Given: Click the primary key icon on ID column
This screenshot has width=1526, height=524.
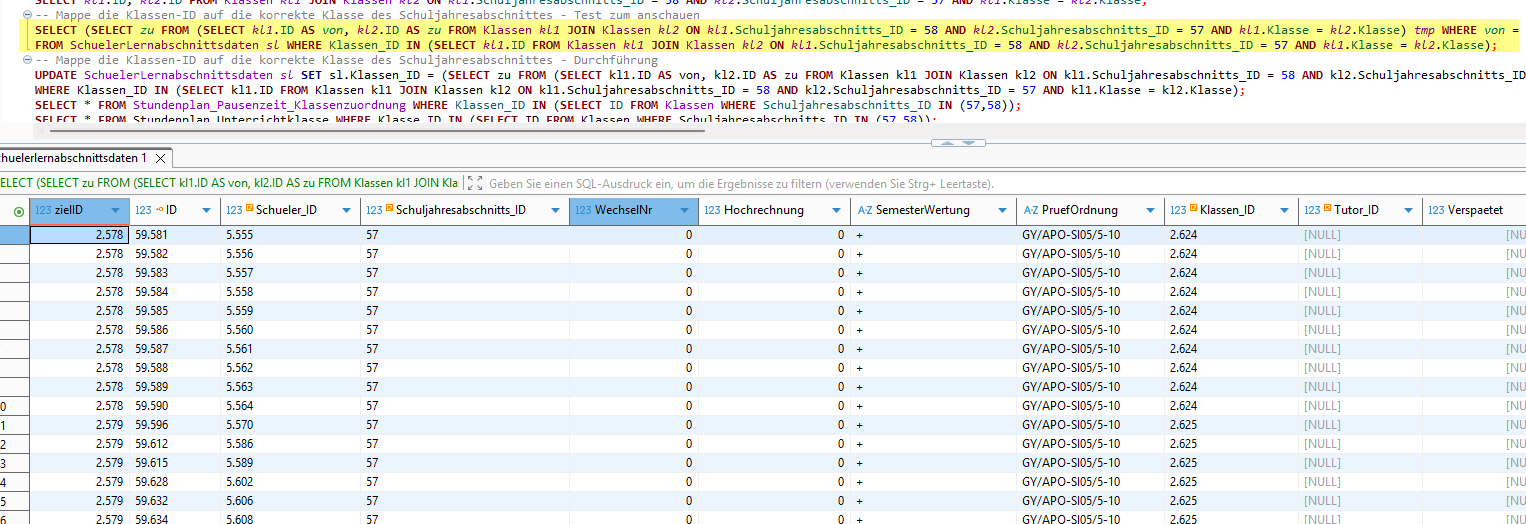Looking at the screenshot, I should [x=158, y=210].
